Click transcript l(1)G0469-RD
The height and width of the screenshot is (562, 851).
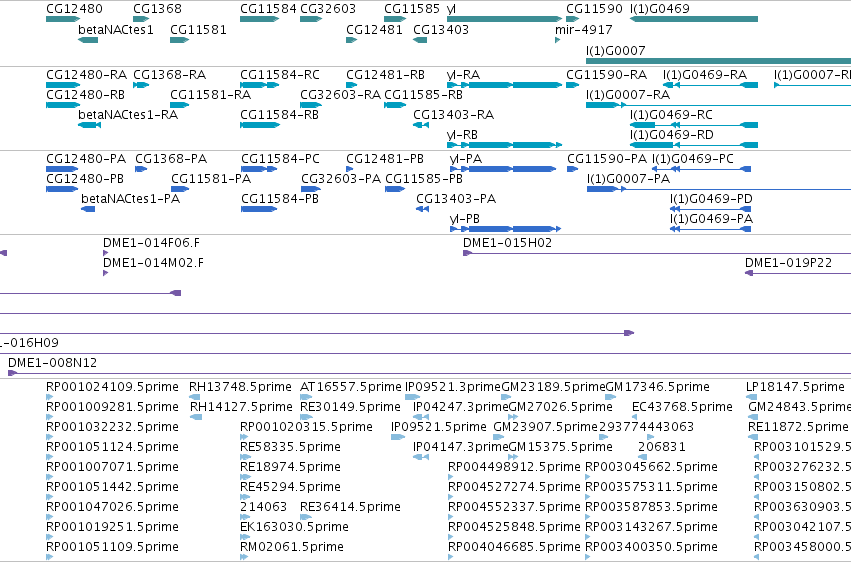694,145
